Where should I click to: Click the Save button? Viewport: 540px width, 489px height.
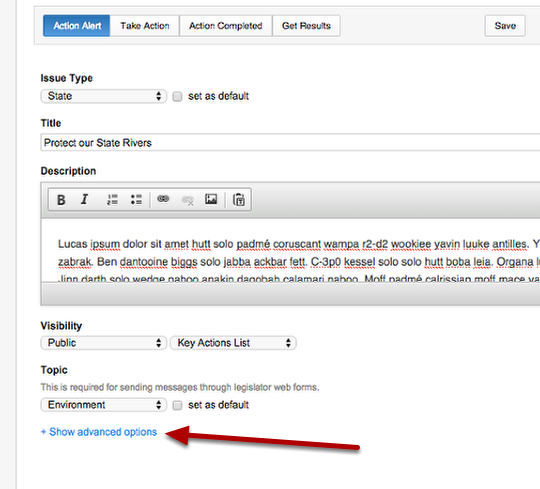click(x=505, y=26)
